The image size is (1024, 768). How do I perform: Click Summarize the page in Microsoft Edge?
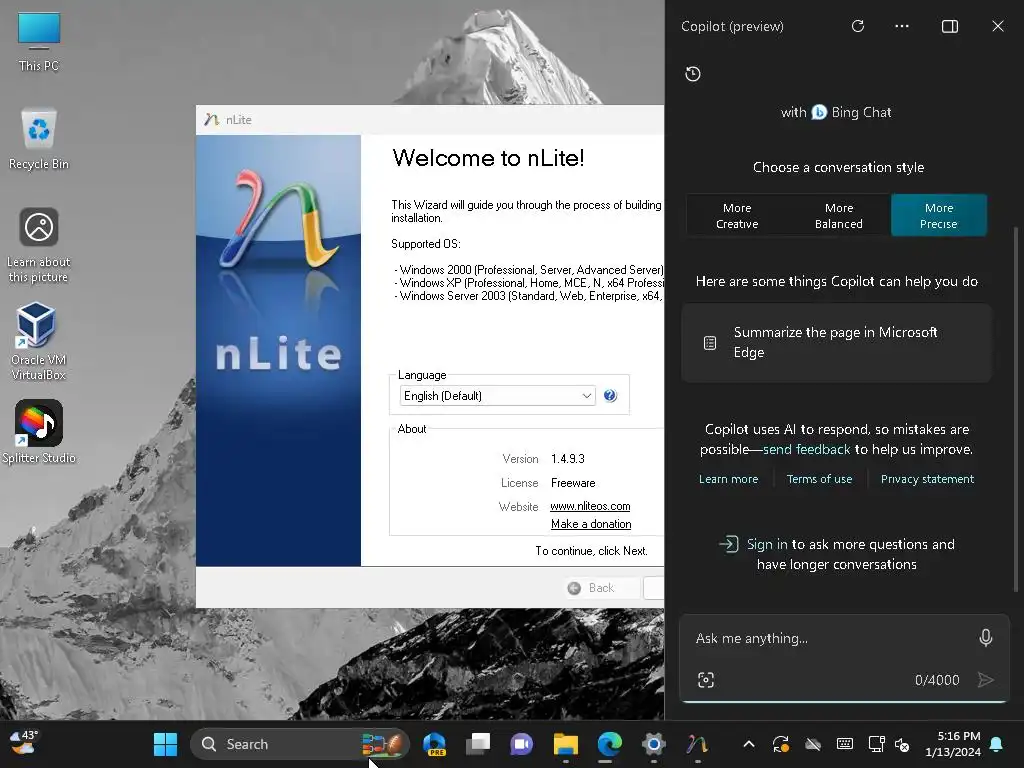(x=837, y=342)
